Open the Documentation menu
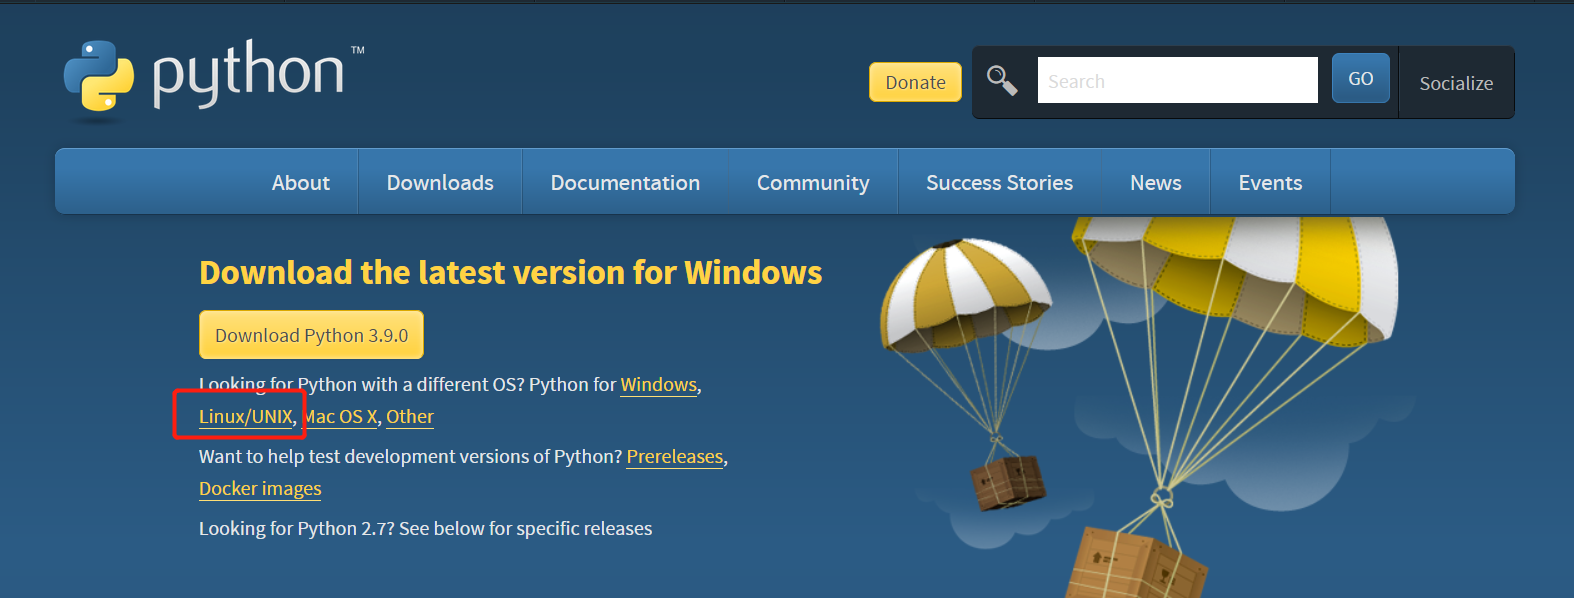The width and height of the screenshot is (1574, 598). click(x=625, y=182)
